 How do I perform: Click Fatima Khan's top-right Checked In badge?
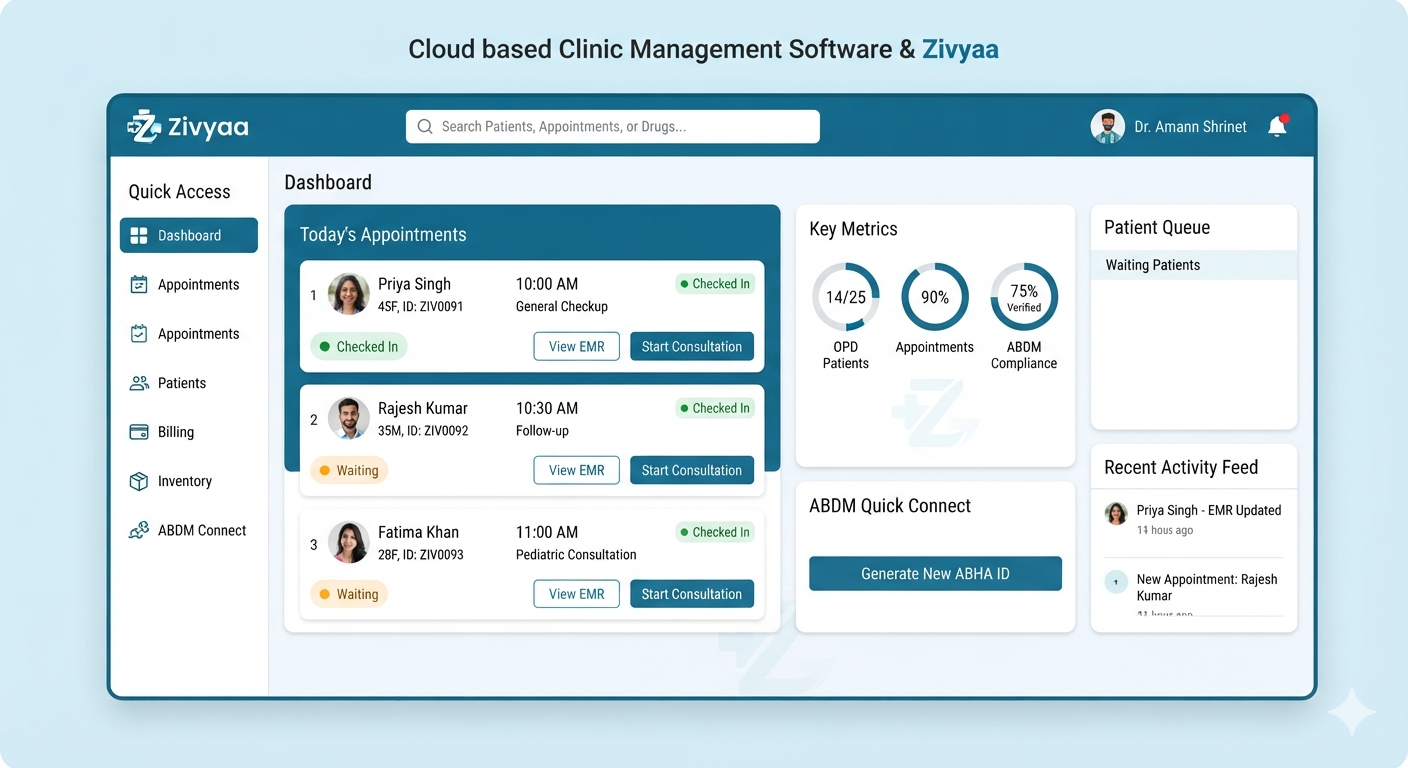[714, 532]
